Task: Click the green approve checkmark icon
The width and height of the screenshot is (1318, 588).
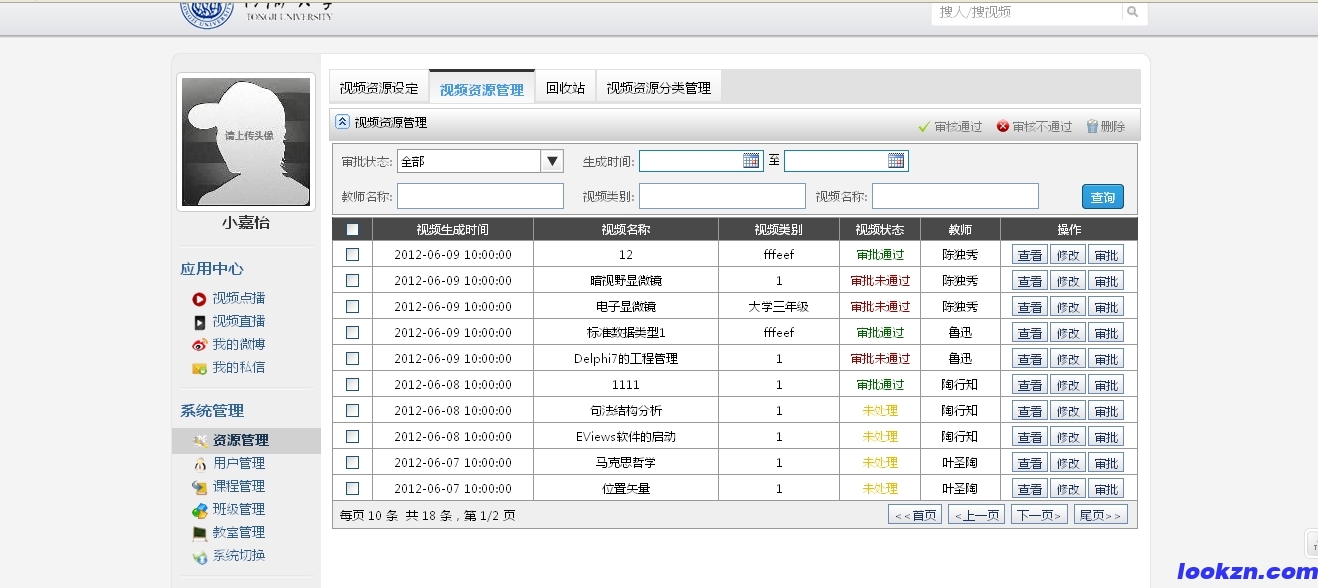Action: point(924,127)
